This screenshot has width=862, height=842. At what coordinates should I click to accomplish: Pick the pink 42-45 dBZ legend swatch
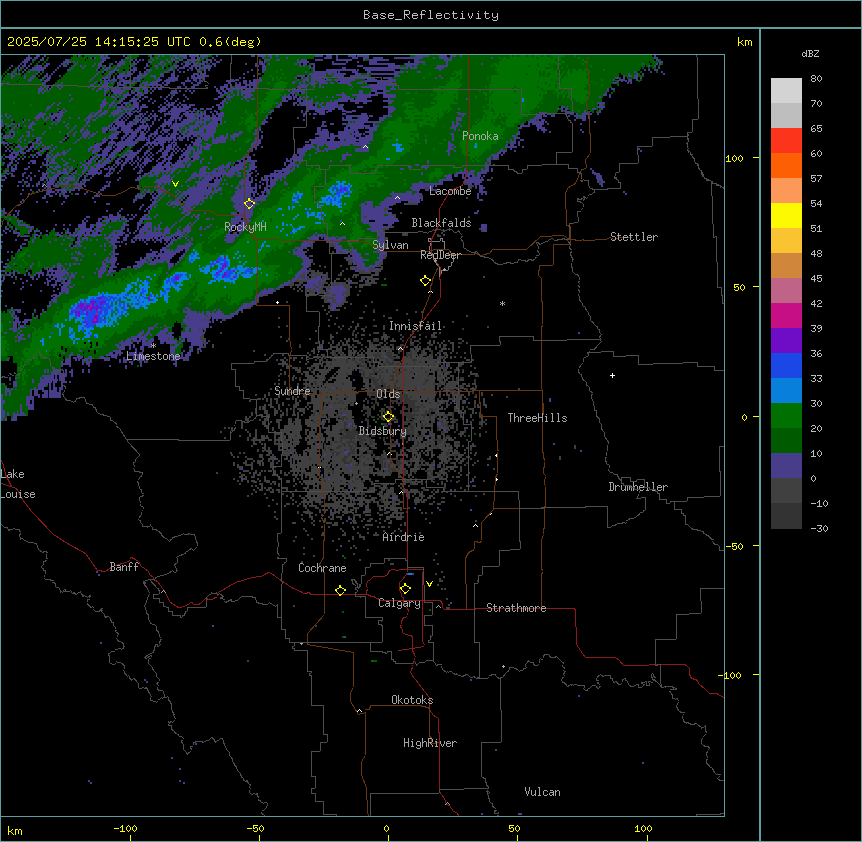click(x=786, y=290)
